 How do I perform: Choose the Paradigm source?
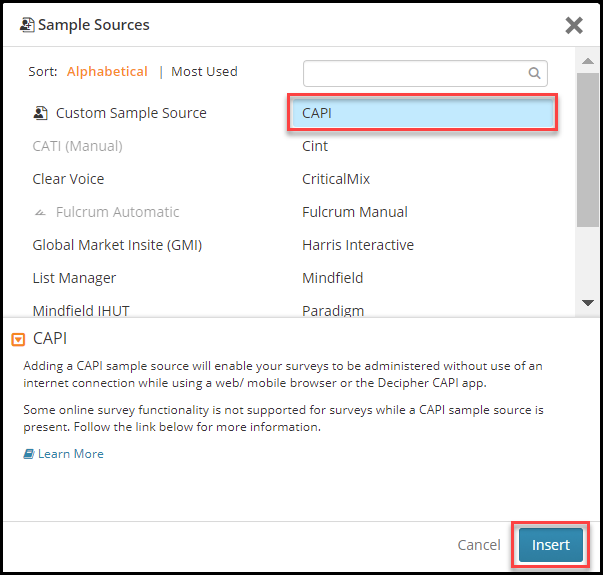click(x=333, y=310)
